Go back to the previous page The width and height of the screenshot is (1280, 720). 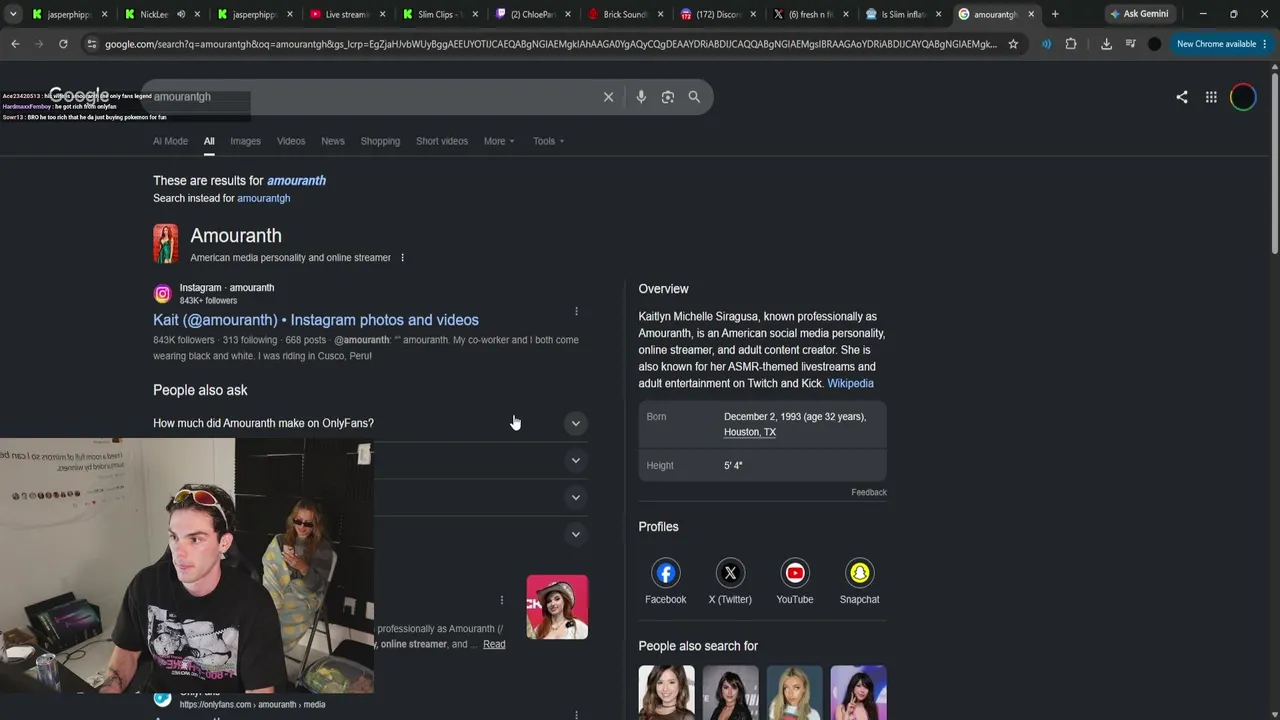click(x=15, y=44)
